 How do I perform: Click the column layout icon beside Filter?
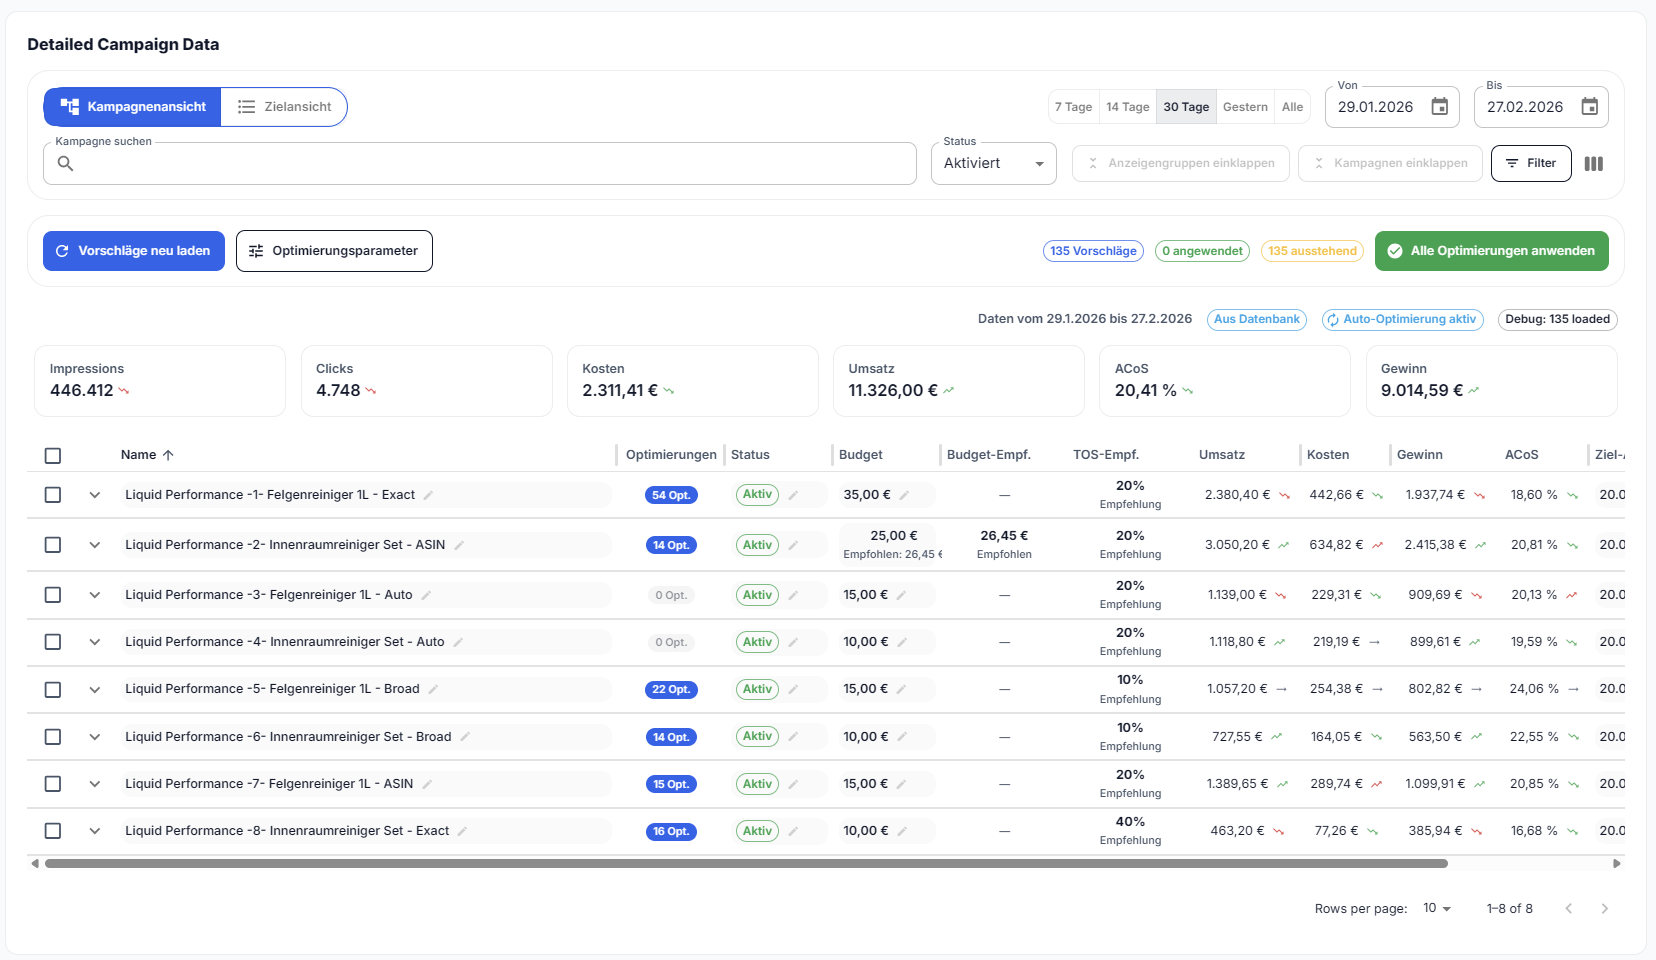(x=1594, y=164)
